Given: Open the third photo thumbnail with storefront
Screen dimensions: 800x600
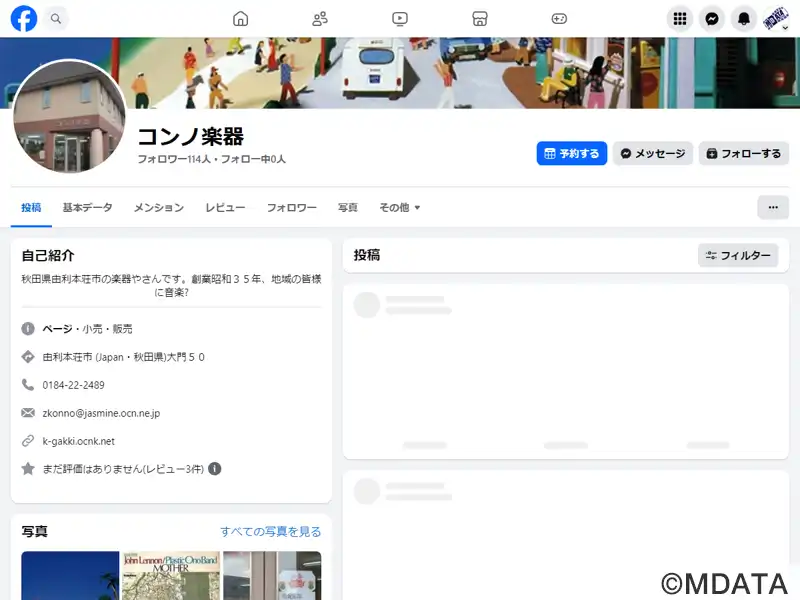Looking at the screenshot, I should pos(272,576).
